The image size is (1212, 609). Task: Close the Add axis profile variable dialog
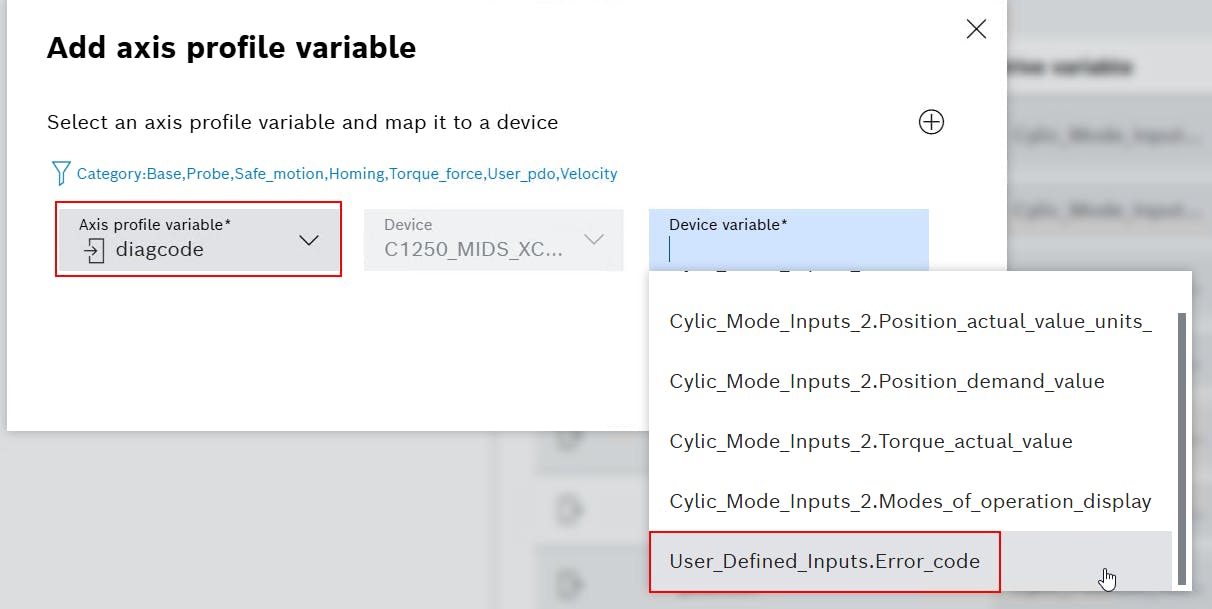pyautogui.click(x=976, y=29)
